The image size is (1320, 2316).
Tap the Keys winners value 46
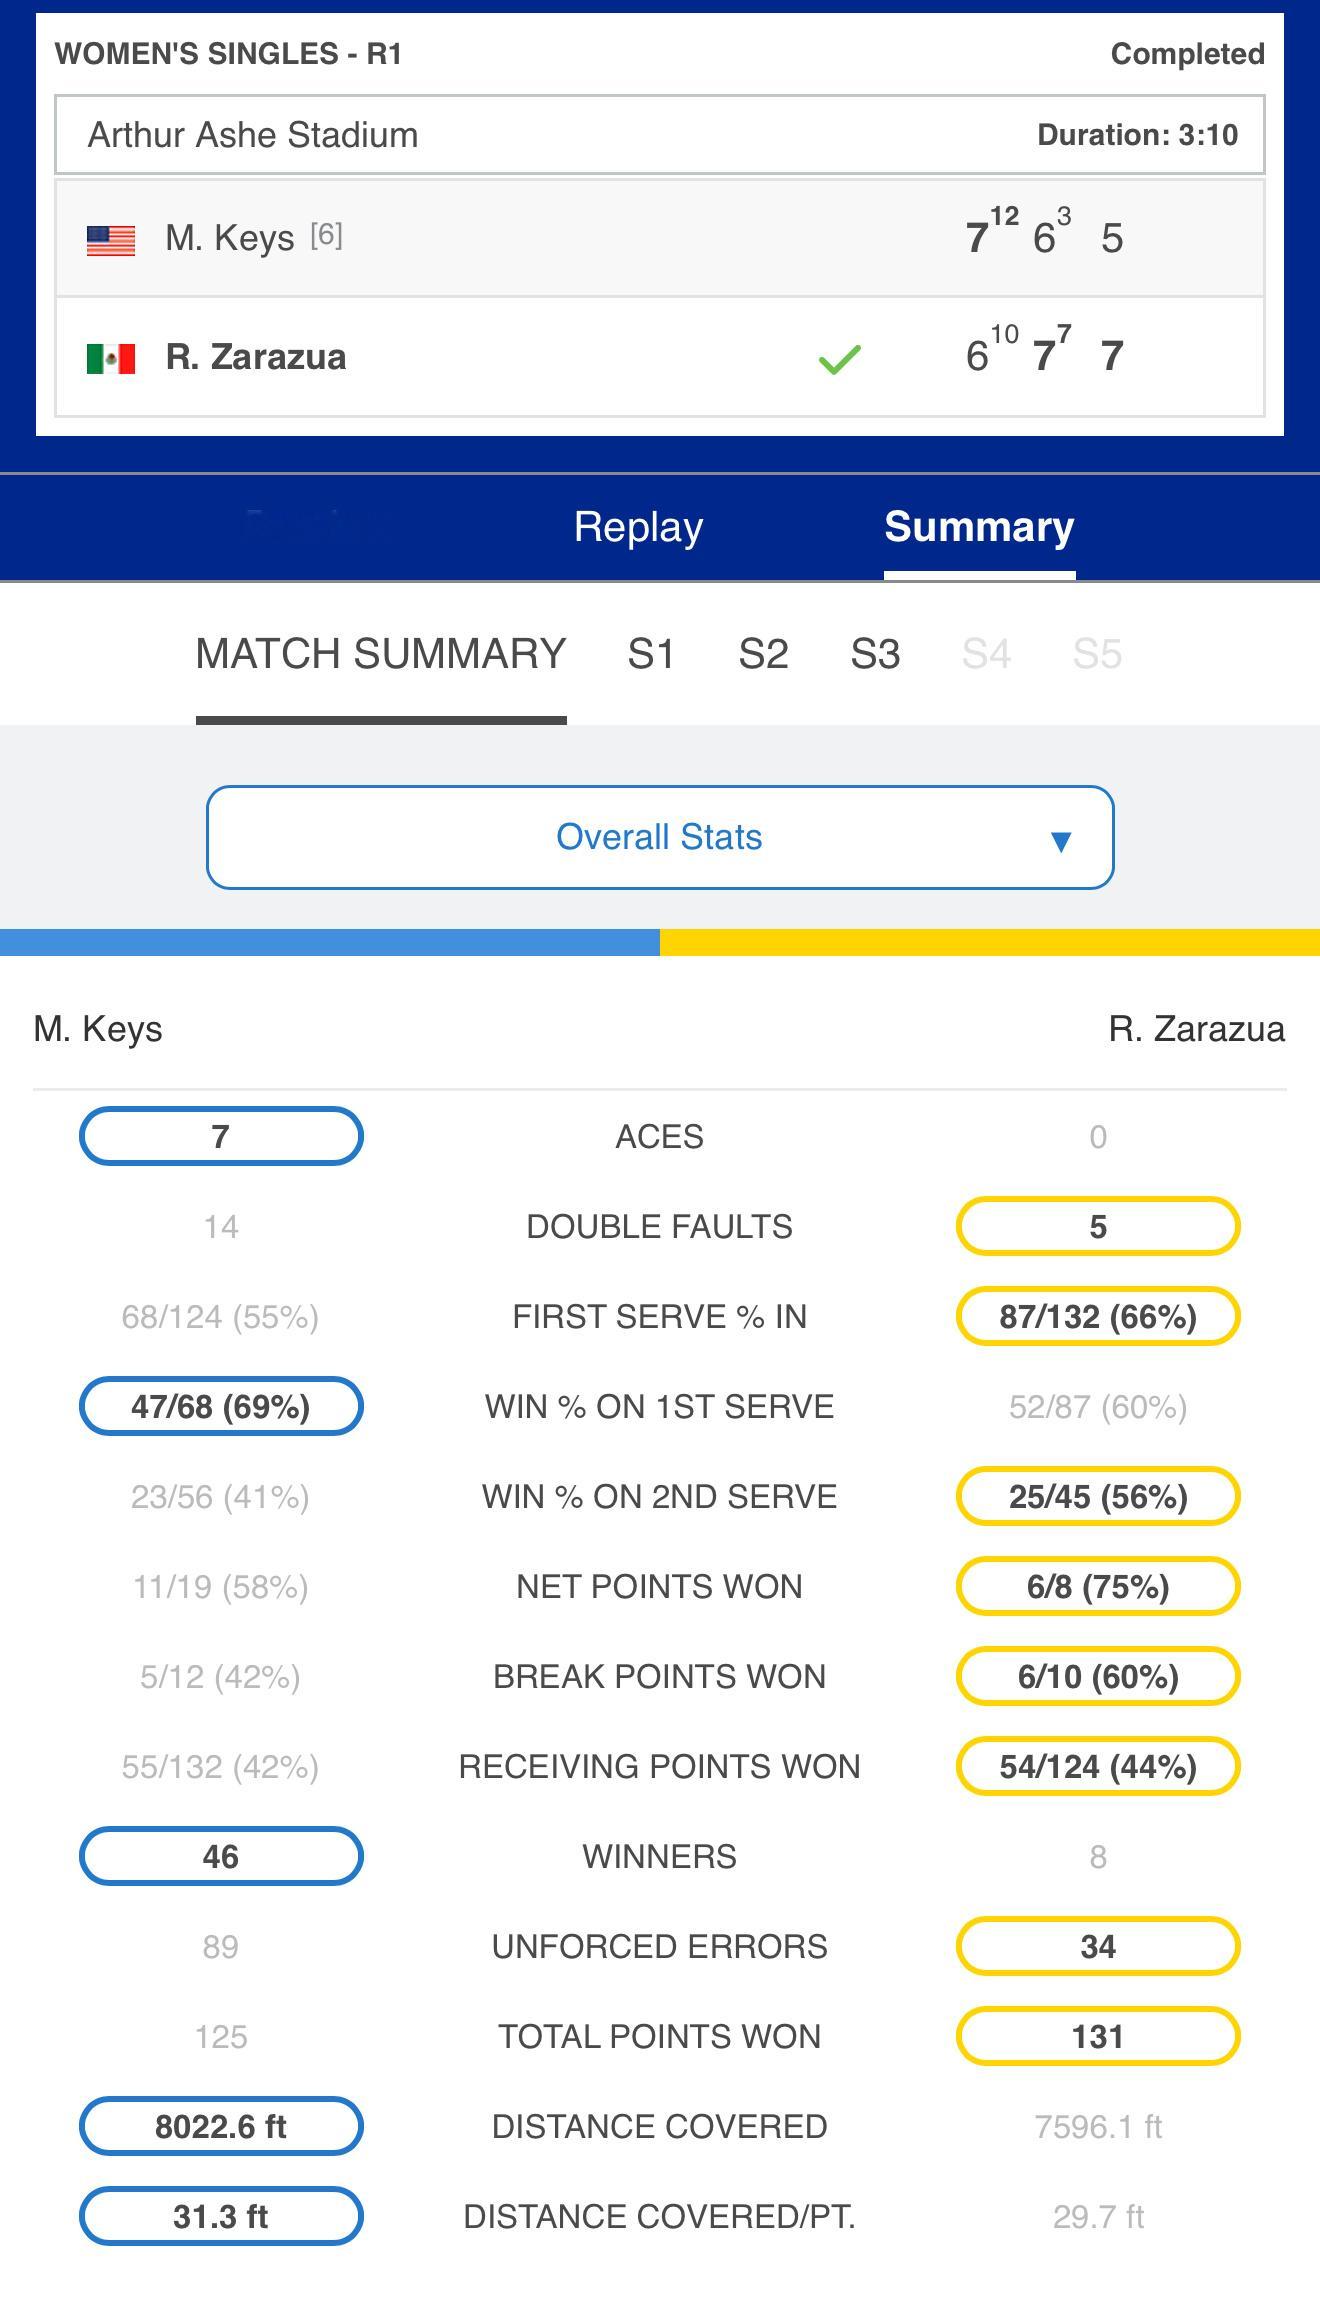pyautogui.click(x=221, y=1856)
